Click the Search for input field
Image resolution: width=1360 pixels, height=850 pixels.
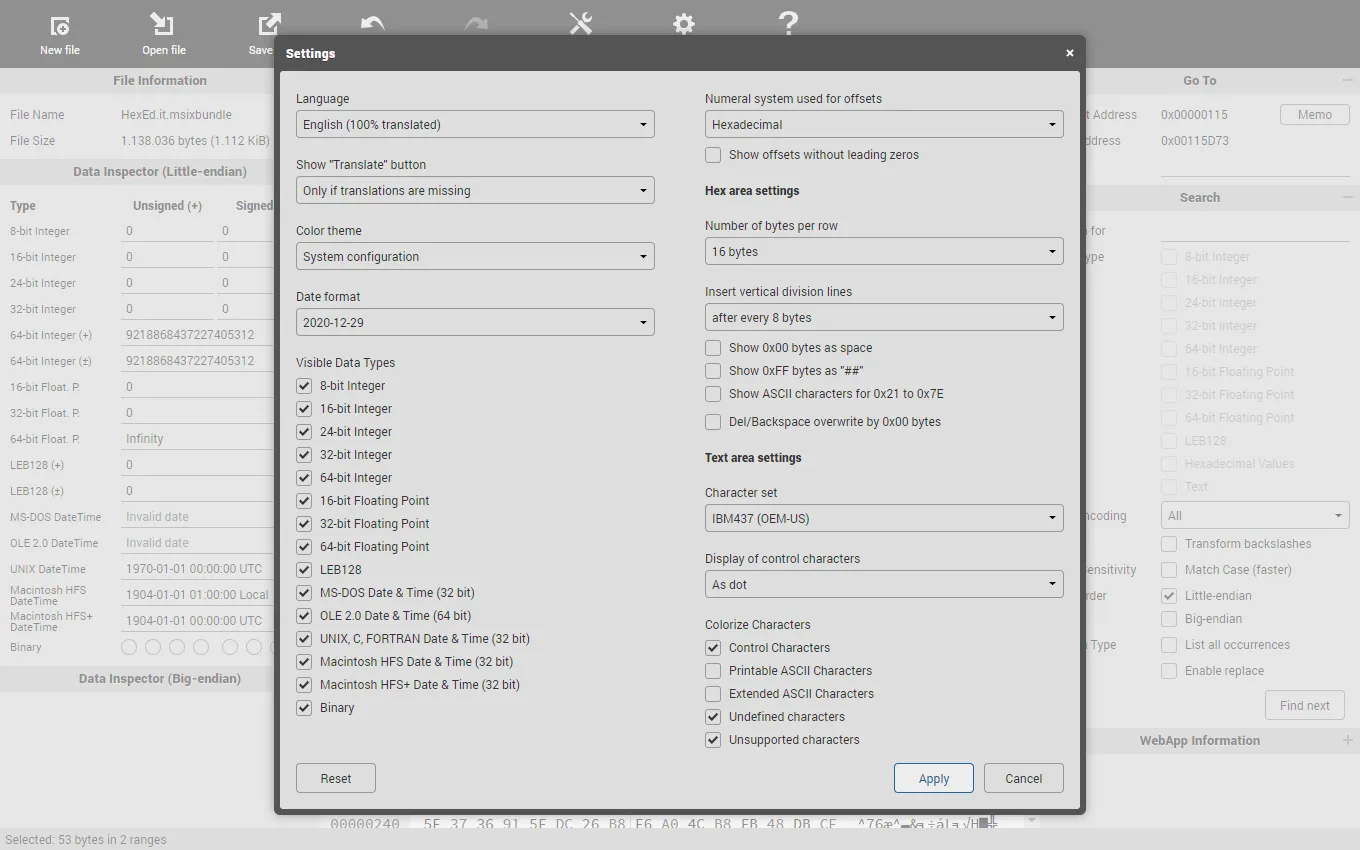[1255, 231]
